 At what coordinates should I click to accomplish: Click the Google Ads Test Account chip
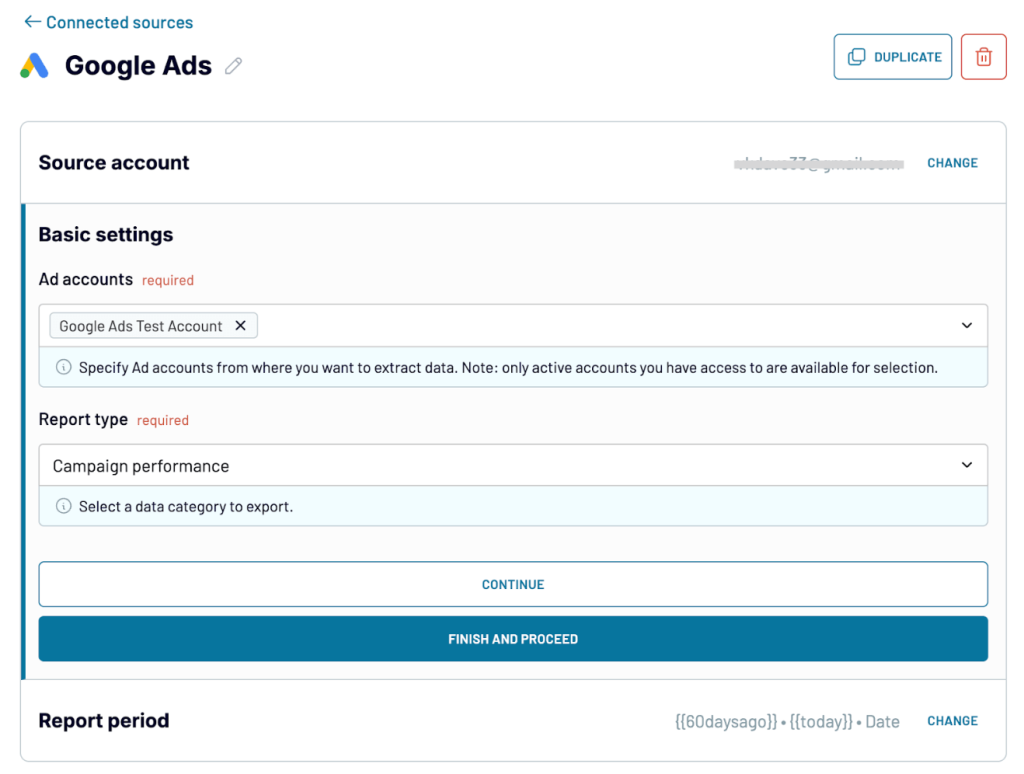point(153,325)
